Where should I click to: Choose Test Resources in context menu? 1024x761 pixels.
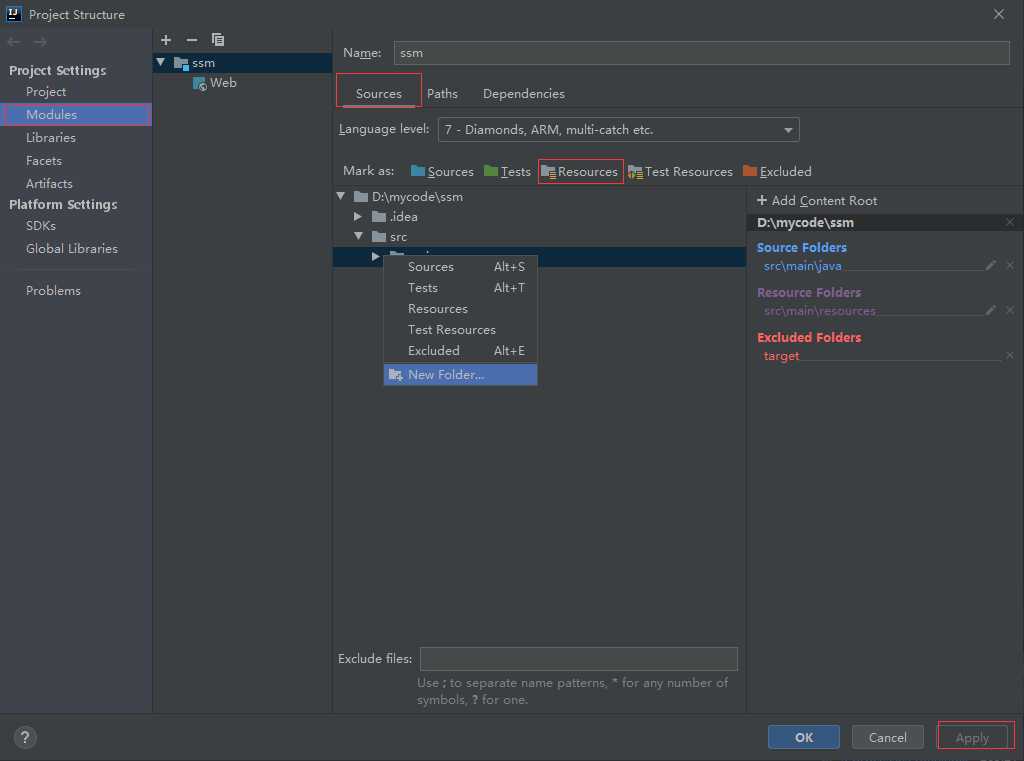point(460,329)
